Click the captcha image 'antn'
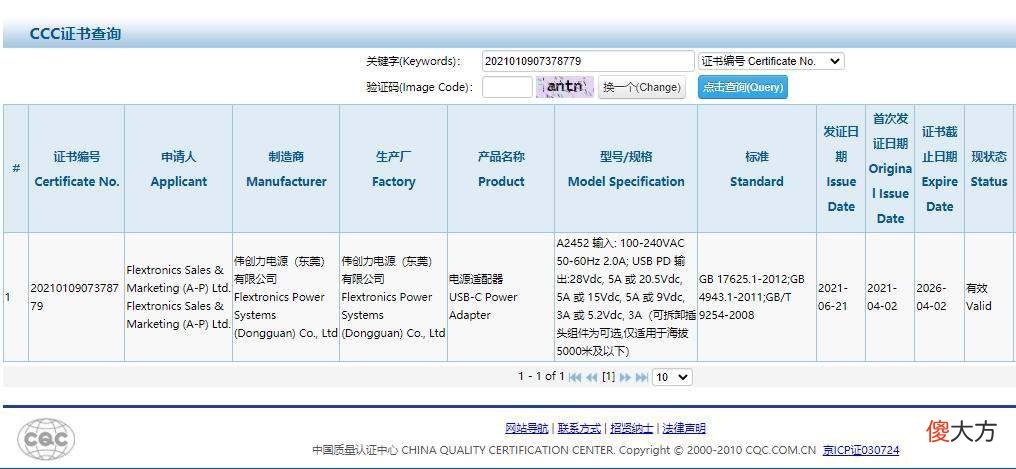1016x469 pixels. [x=564, y=87]
